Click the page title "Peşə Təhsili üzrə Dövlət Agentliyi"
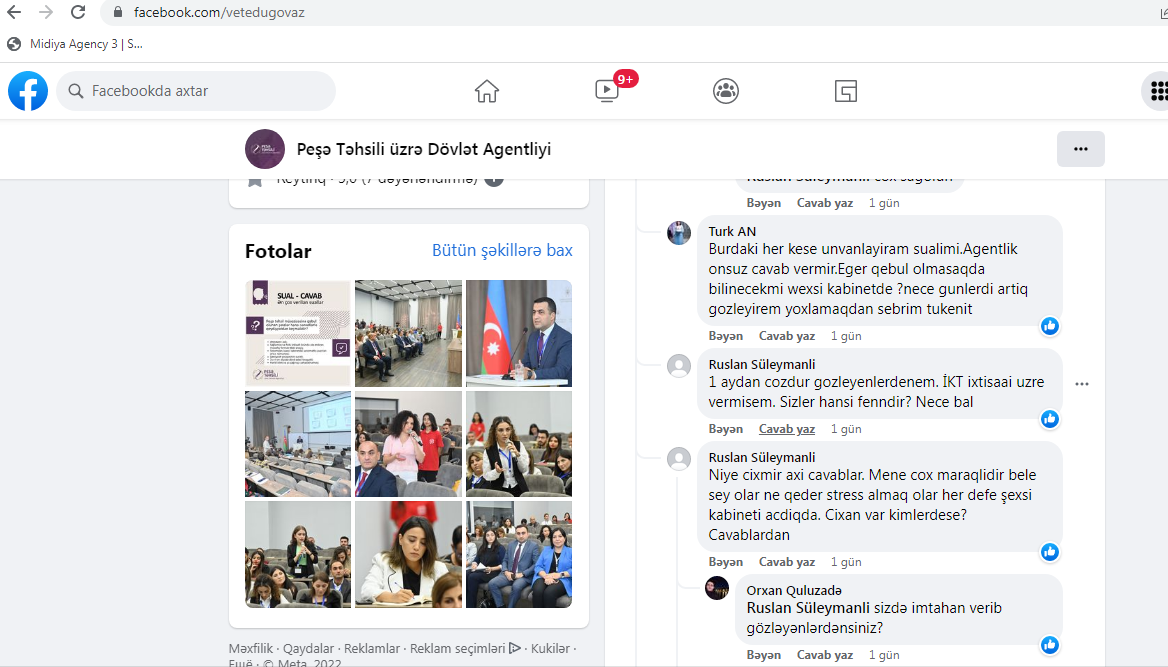Viewport: 1168px width, 667px height. point(424,149)
